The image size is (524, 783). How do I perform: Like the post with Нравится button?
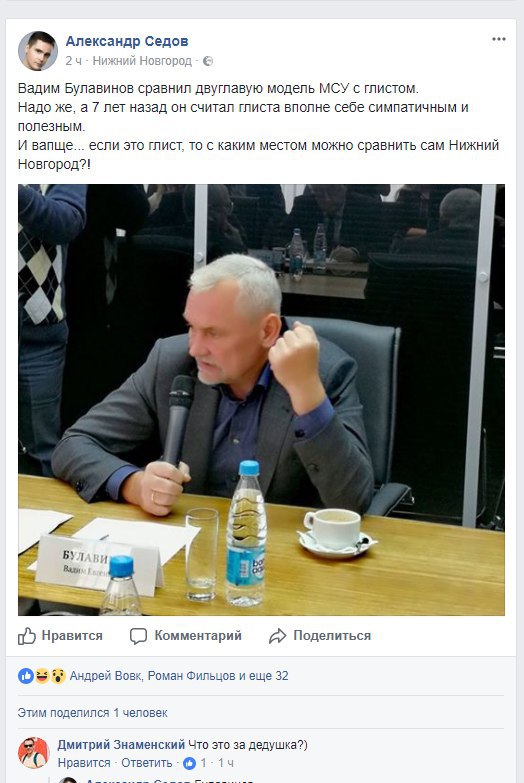click(60, 636)
